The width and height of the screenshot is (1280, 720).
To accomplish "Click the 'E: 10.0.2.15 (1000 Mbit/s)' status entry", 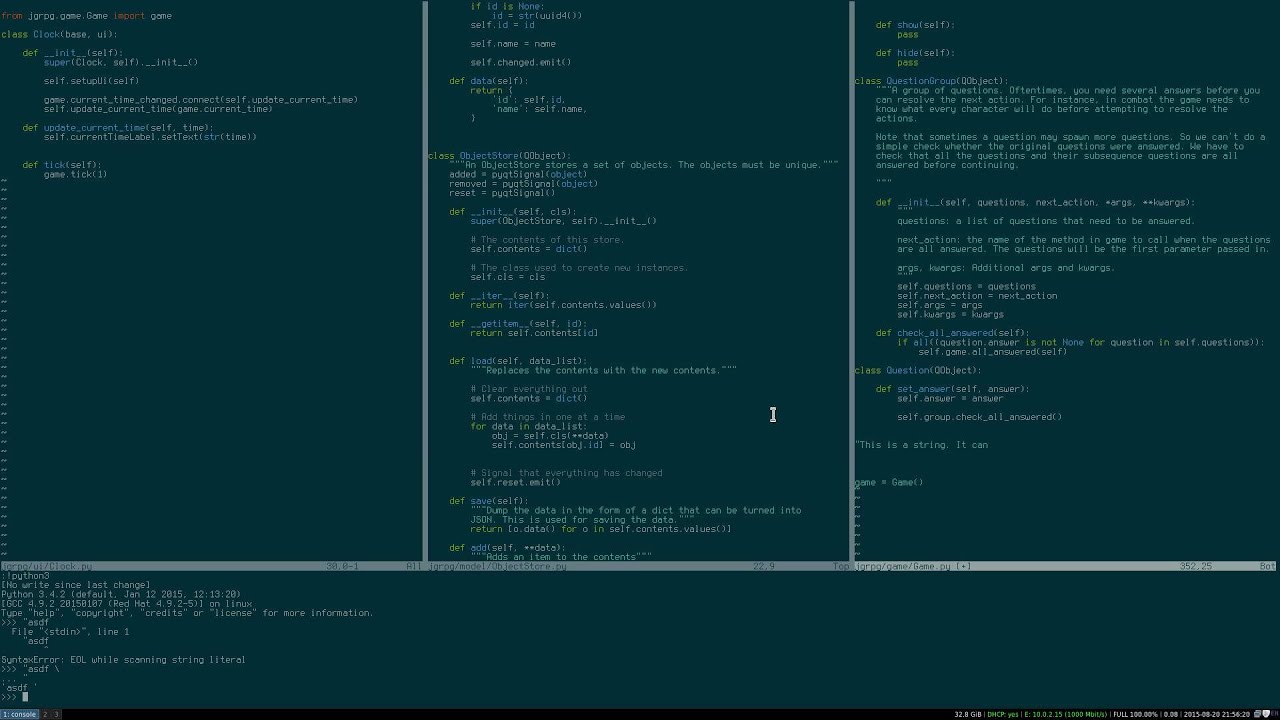I will (1066, 714).
